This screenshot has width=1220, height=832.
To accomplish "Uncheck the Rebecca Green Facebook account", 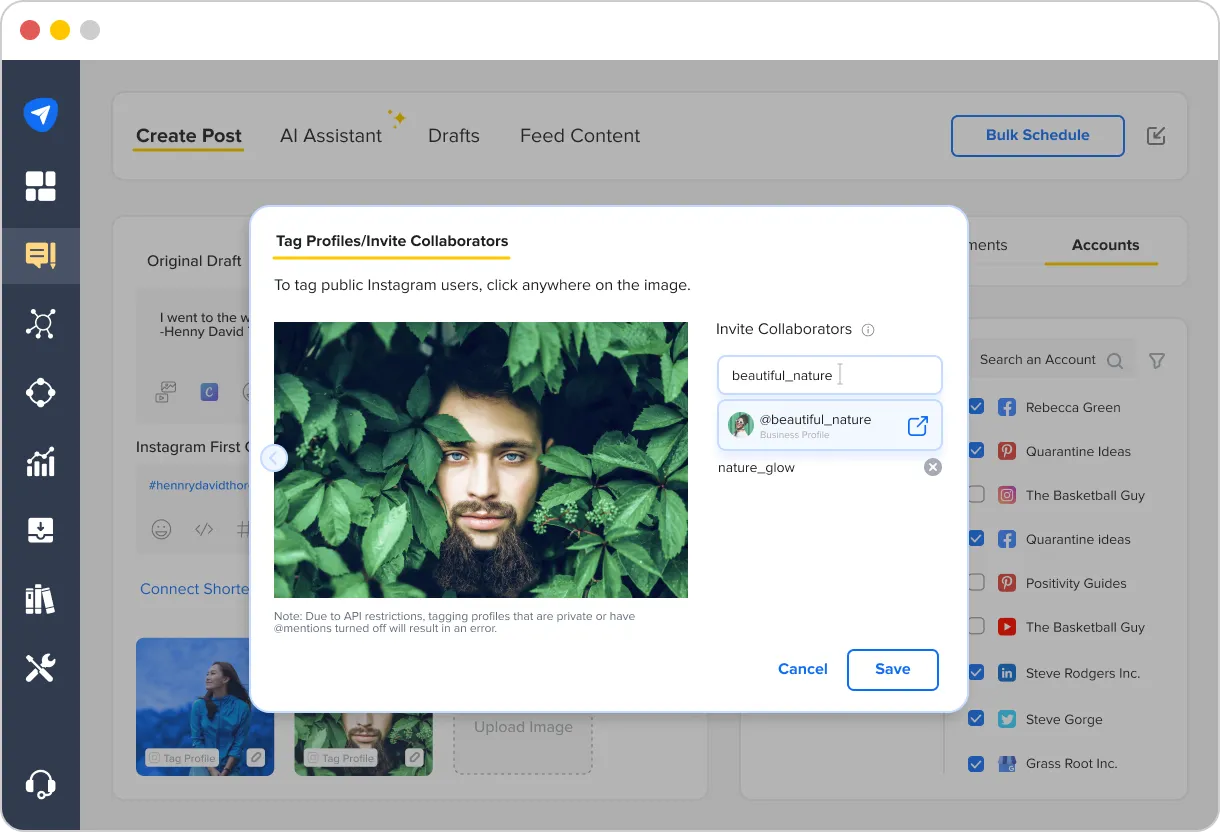I will click(975, 407).
